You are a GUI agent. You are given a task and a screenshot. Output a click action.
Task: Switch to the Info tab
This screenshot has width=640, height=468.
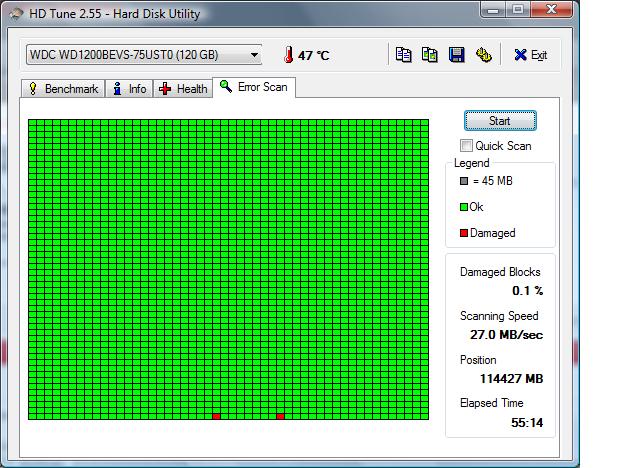(x=129, y=89)
